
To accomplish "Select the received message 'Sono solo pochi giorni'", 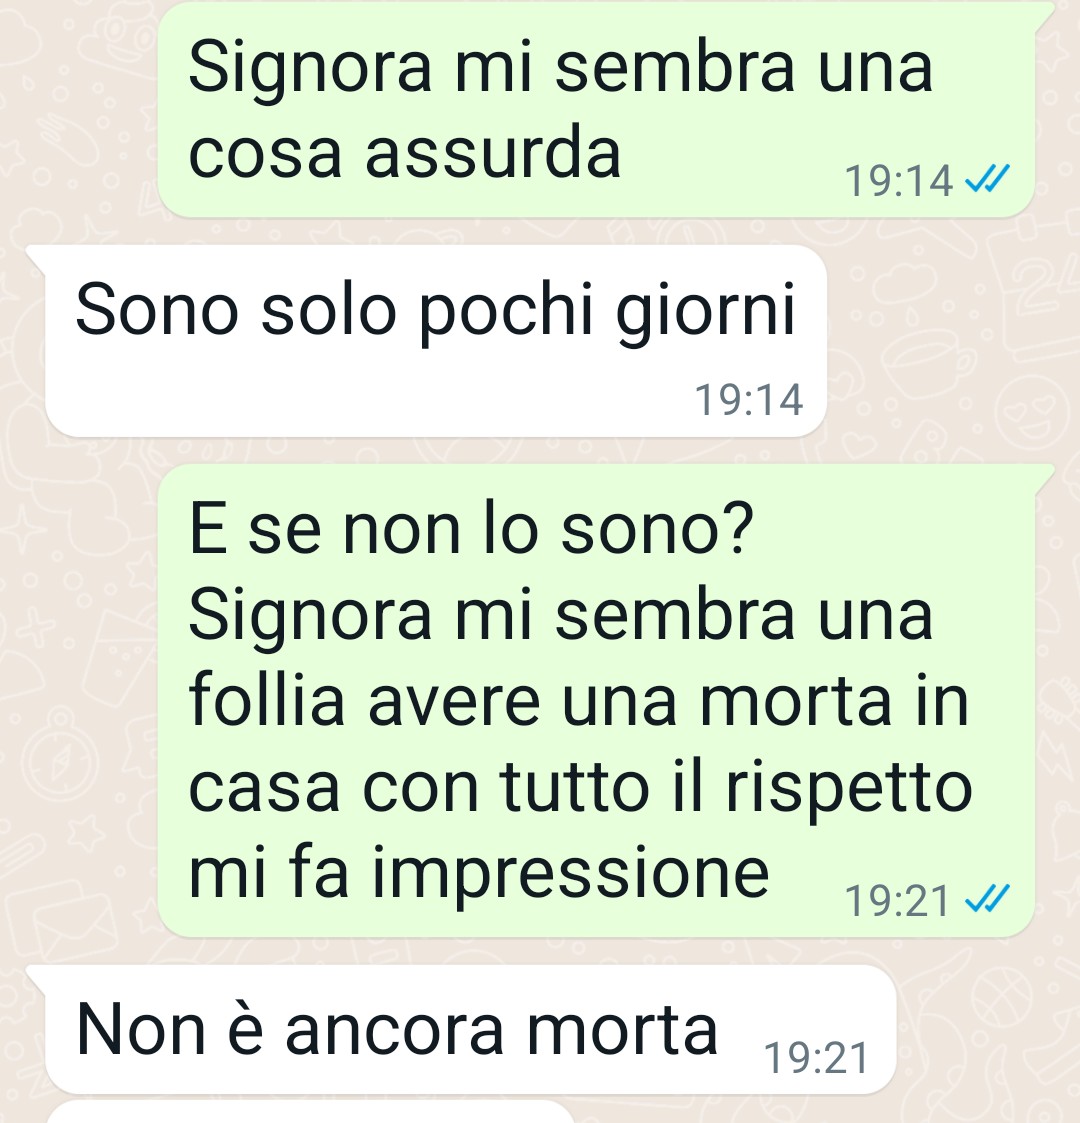I will (x=436, y=341).
